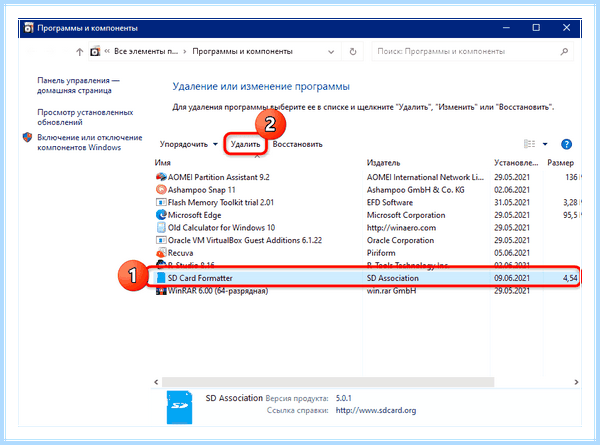Open Включение или отключение компонентов Windows
The width and height of the screenshot is (600, 445).
(90, 142)
